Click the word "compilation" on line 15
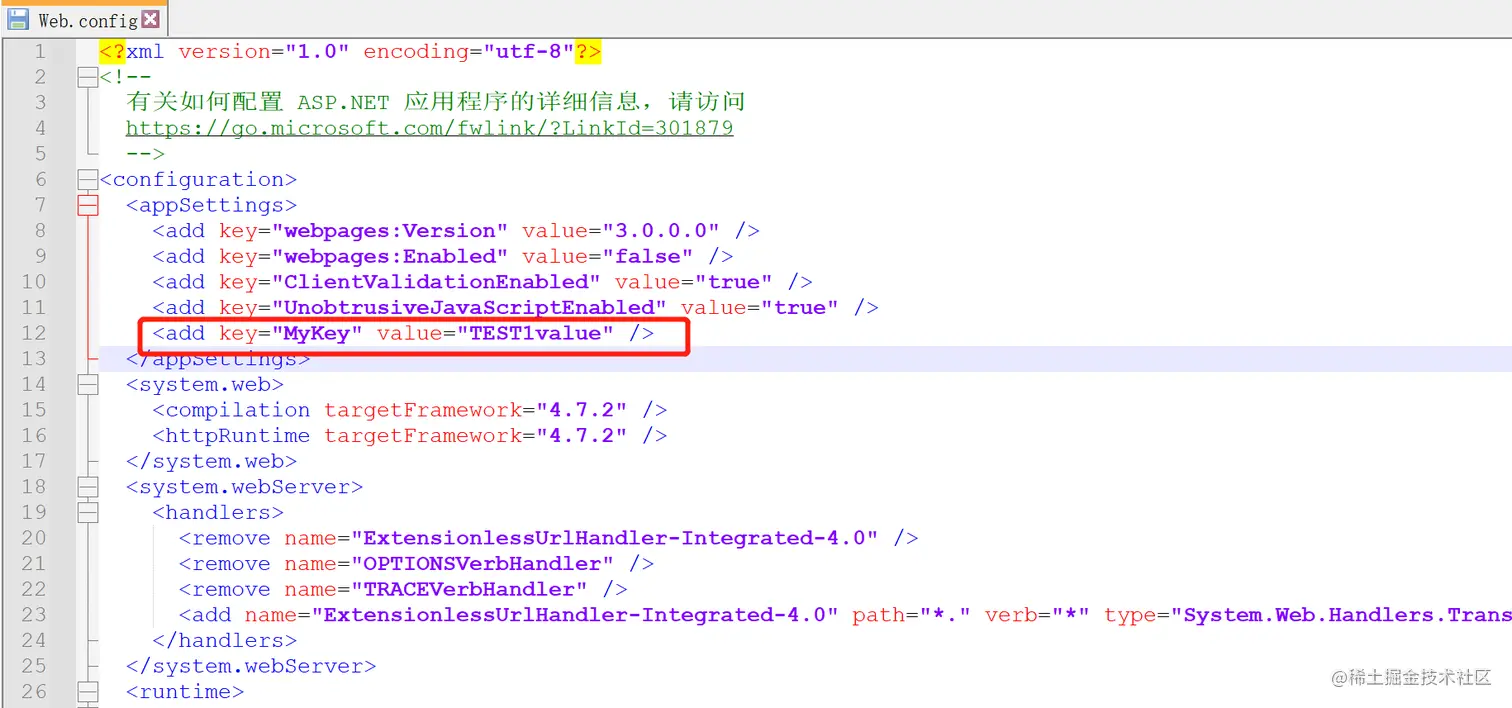This screenshot has height=708, width=1512. [x=238, y=410]
